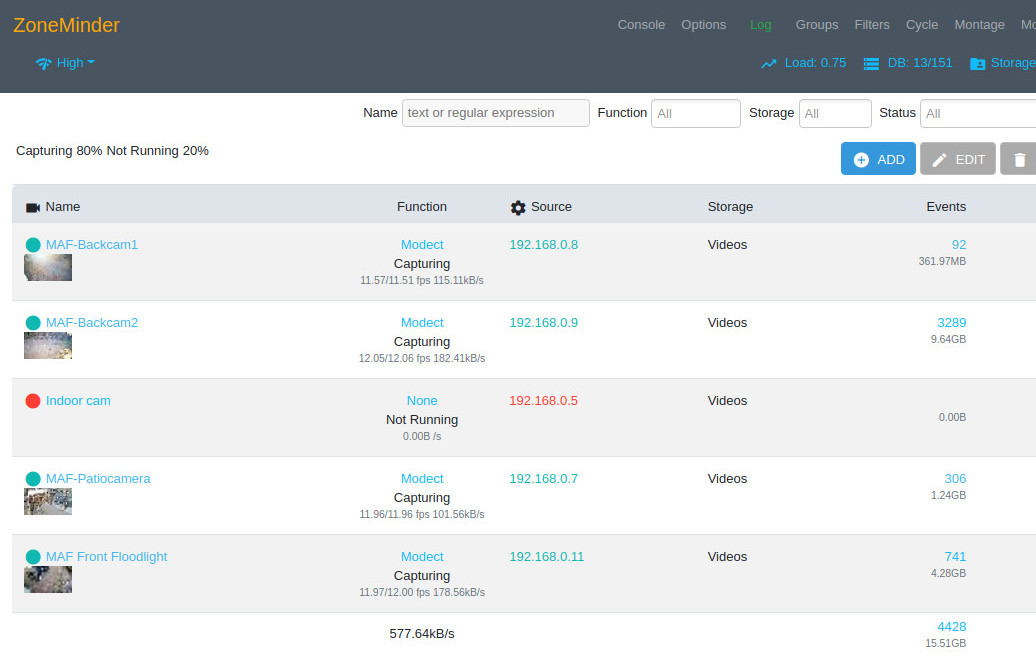Open the 3289 events link
Viewport: 1036px width, 672px height.
[951, 322]
